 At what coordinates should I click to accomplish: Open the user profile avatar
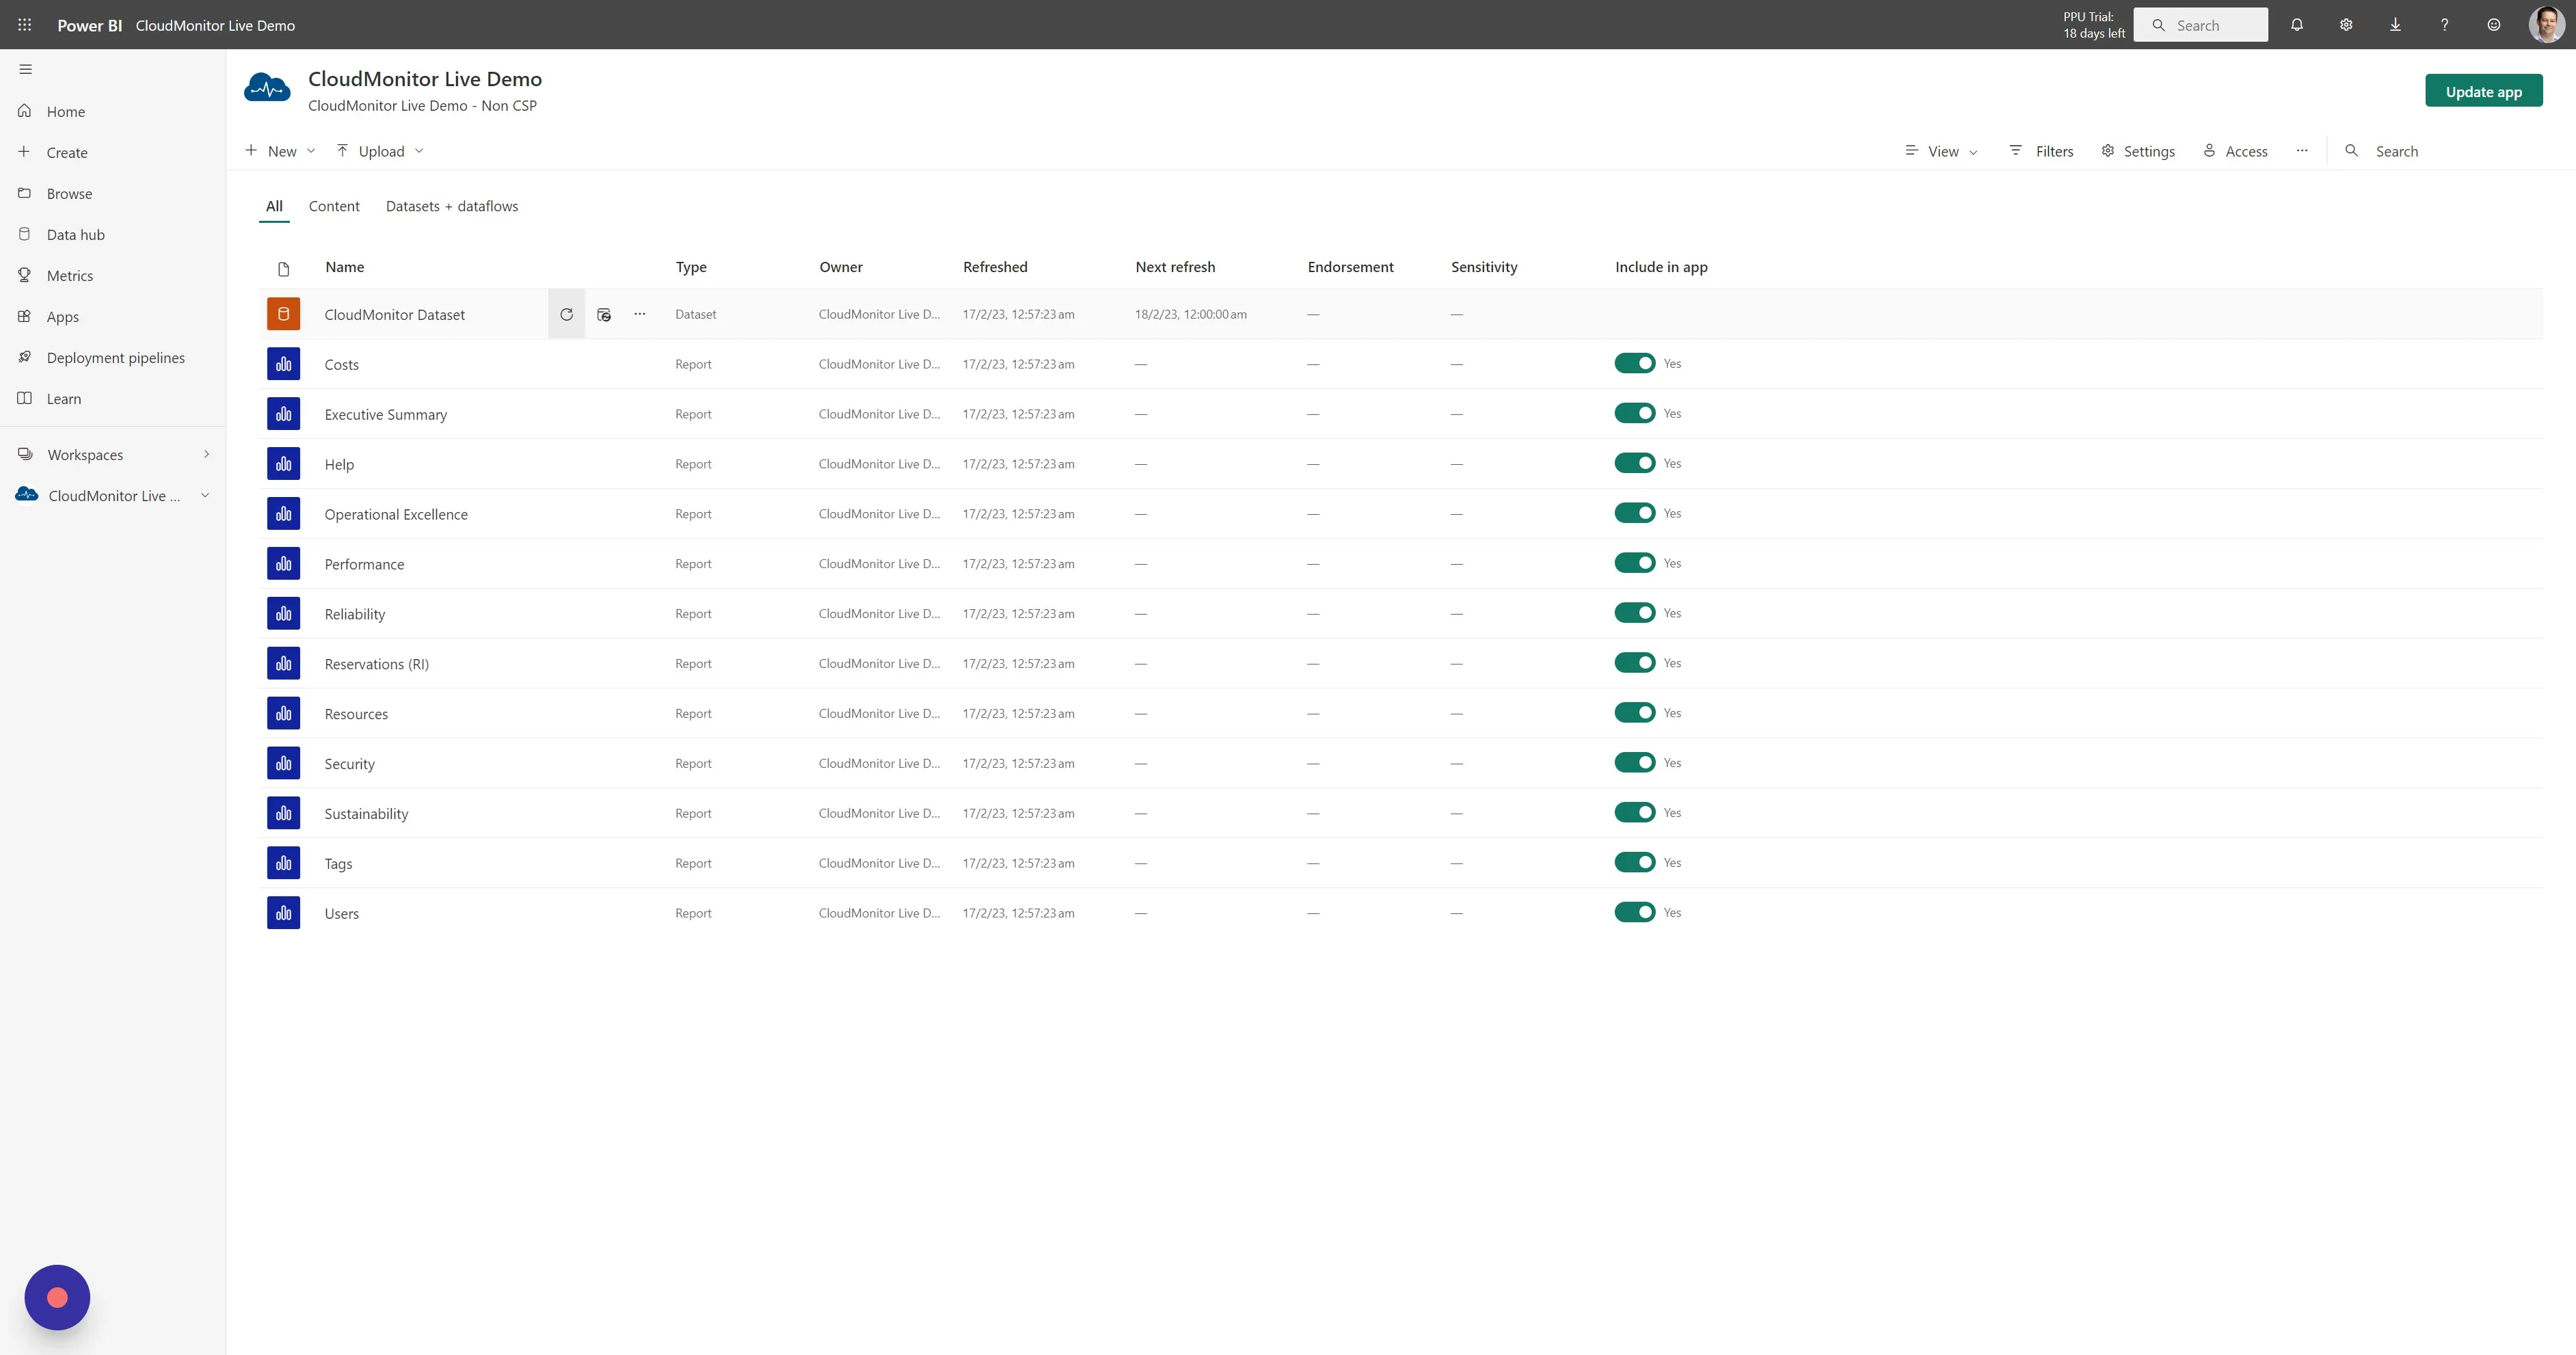point(2546,25)
